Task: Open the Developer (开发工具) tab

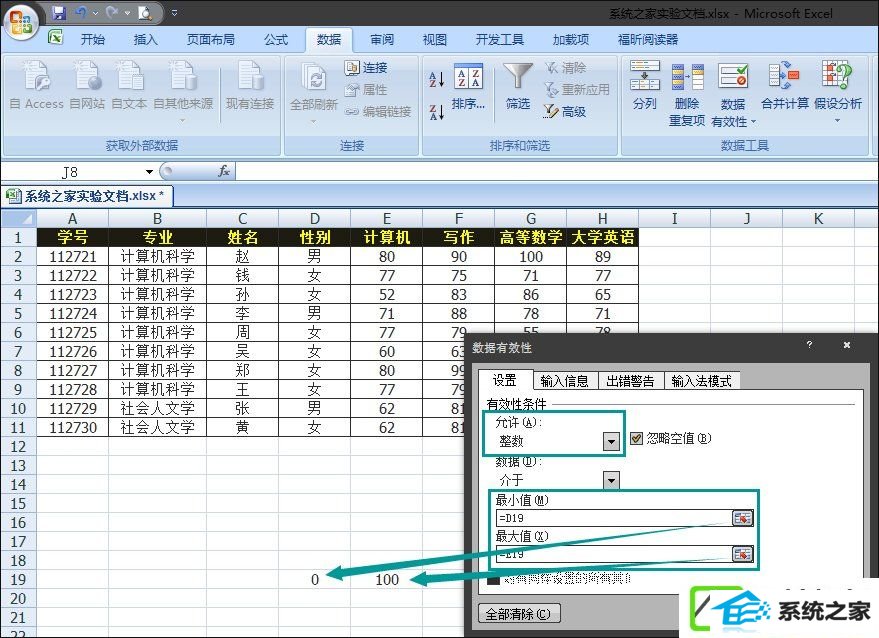Action: coord(499,39)
